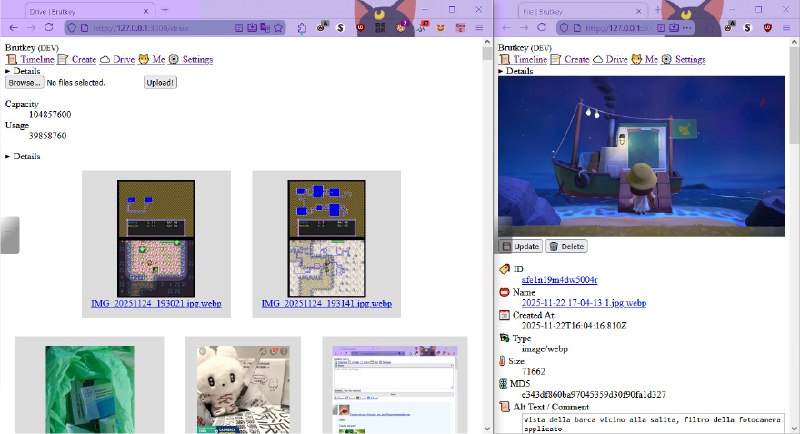This screenshot has height=434, width=800.
Task: Bookmark the Drive page with the star
Action: coord(278,28)
